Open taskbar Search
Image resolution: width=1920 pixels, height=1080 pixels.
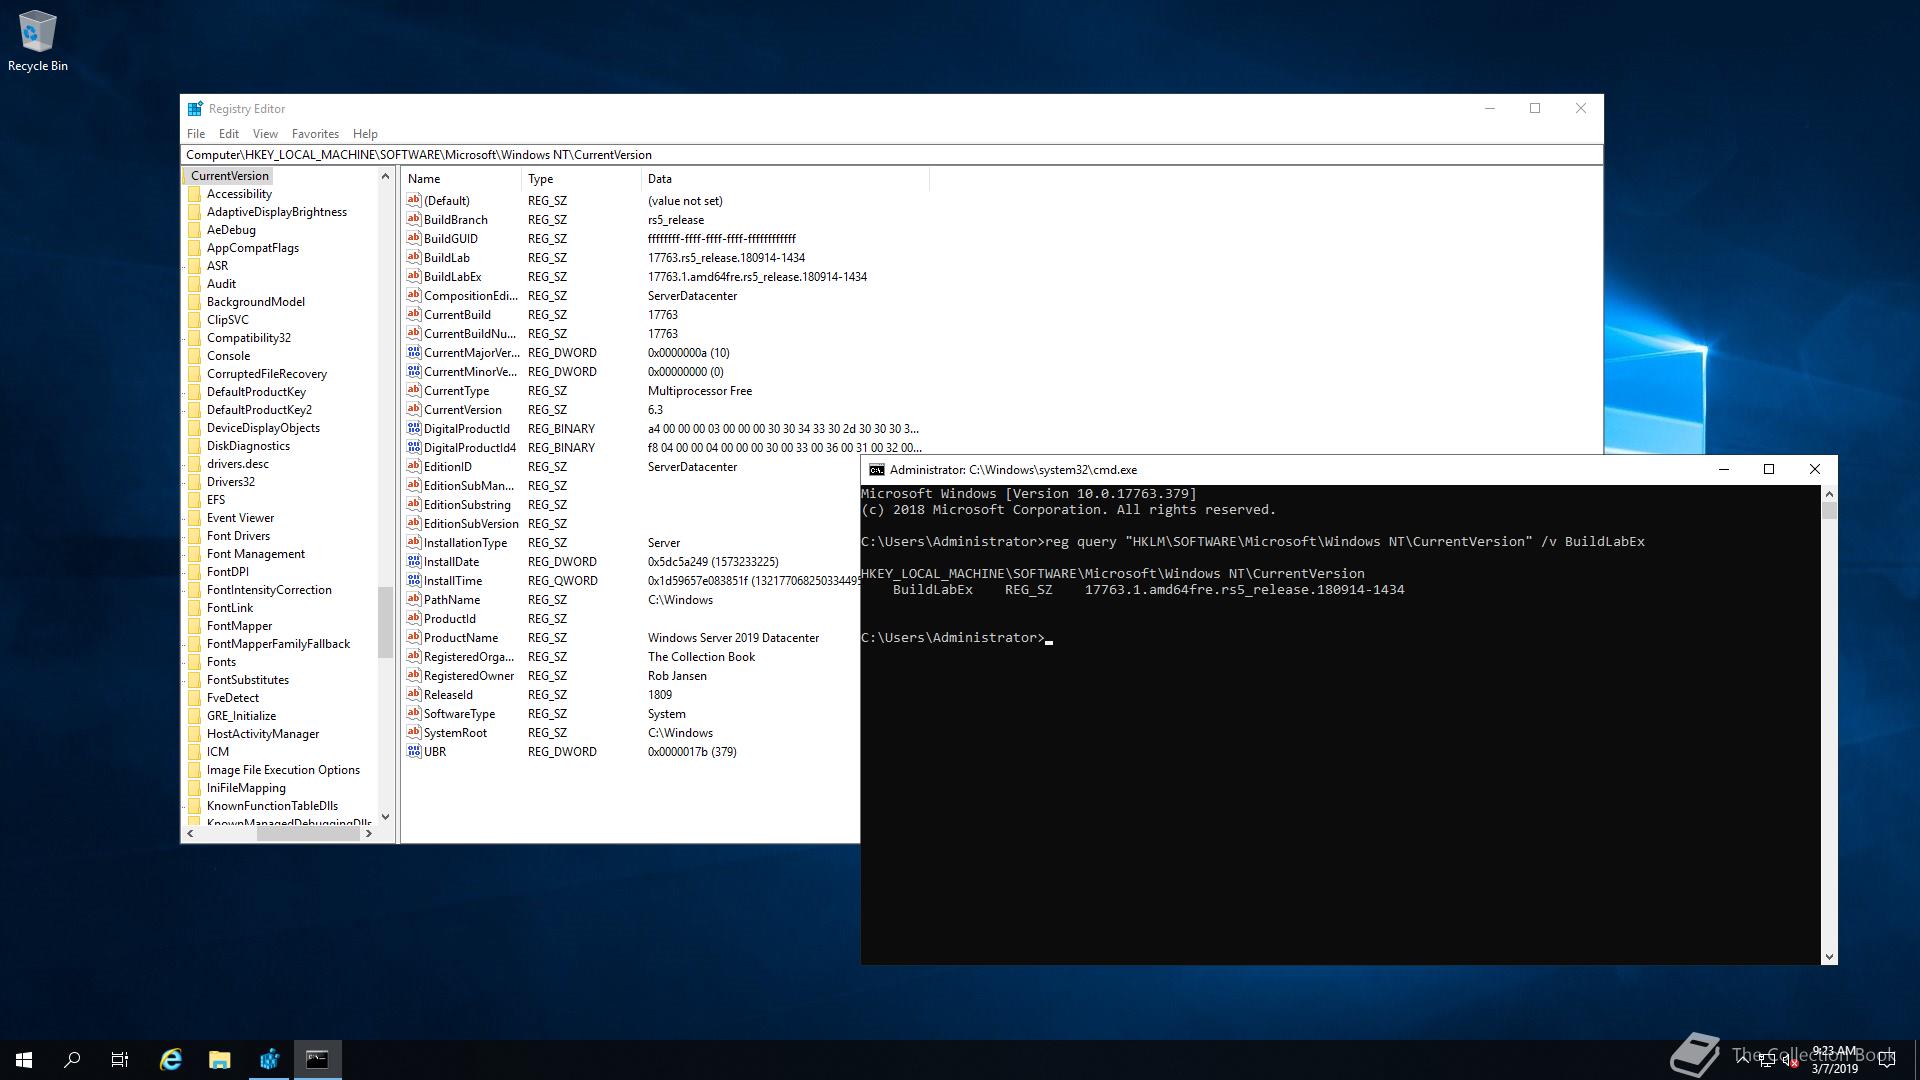(72, 1060)
